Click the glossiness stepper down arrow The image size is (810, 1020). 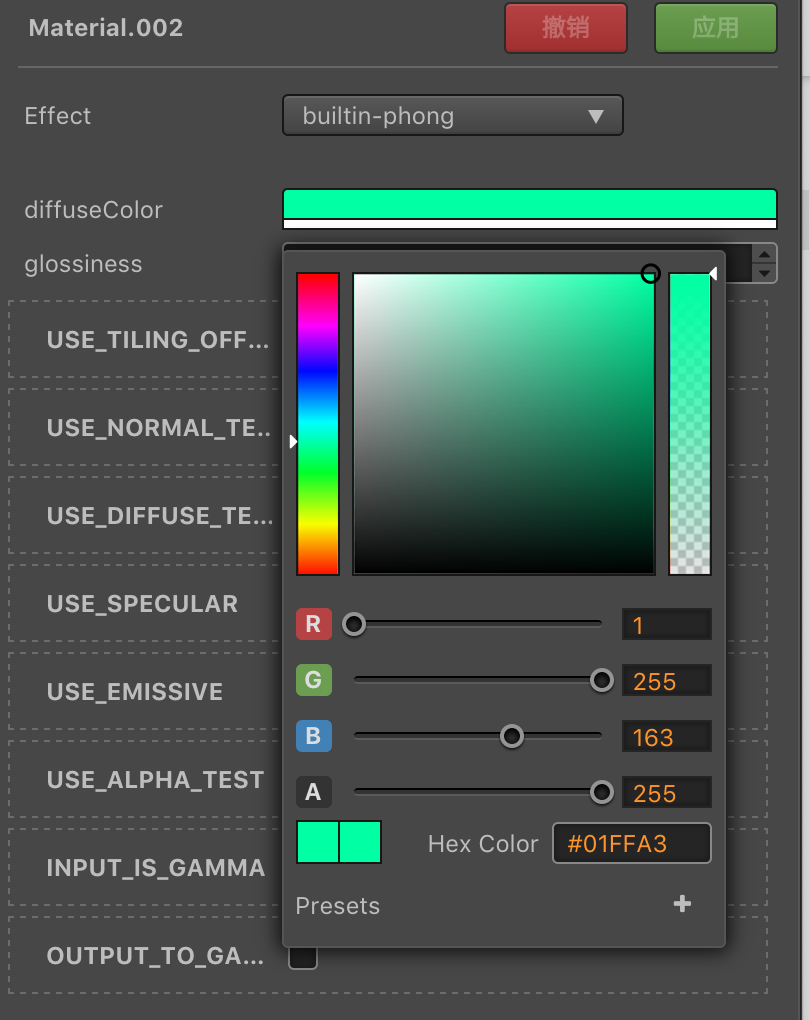tap(765, 272)
